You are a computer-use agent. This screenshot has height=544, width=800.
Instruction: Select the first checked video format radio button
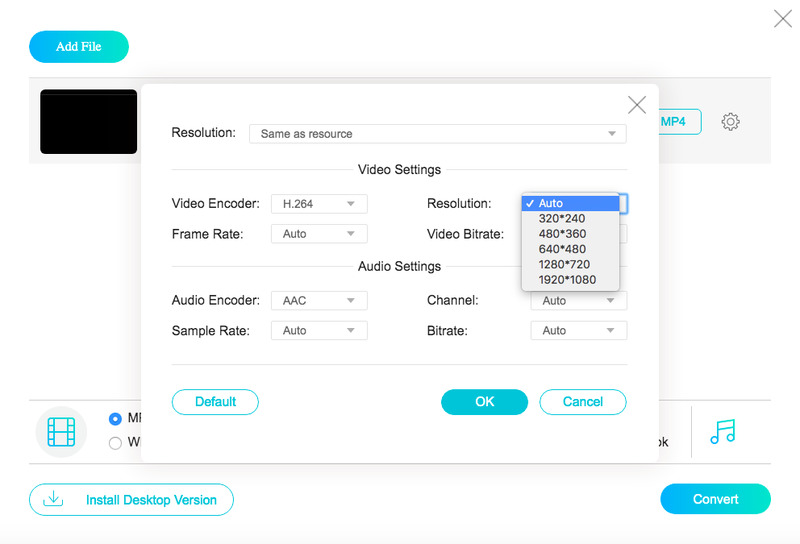pyautogui.click(x=115, y=418)
